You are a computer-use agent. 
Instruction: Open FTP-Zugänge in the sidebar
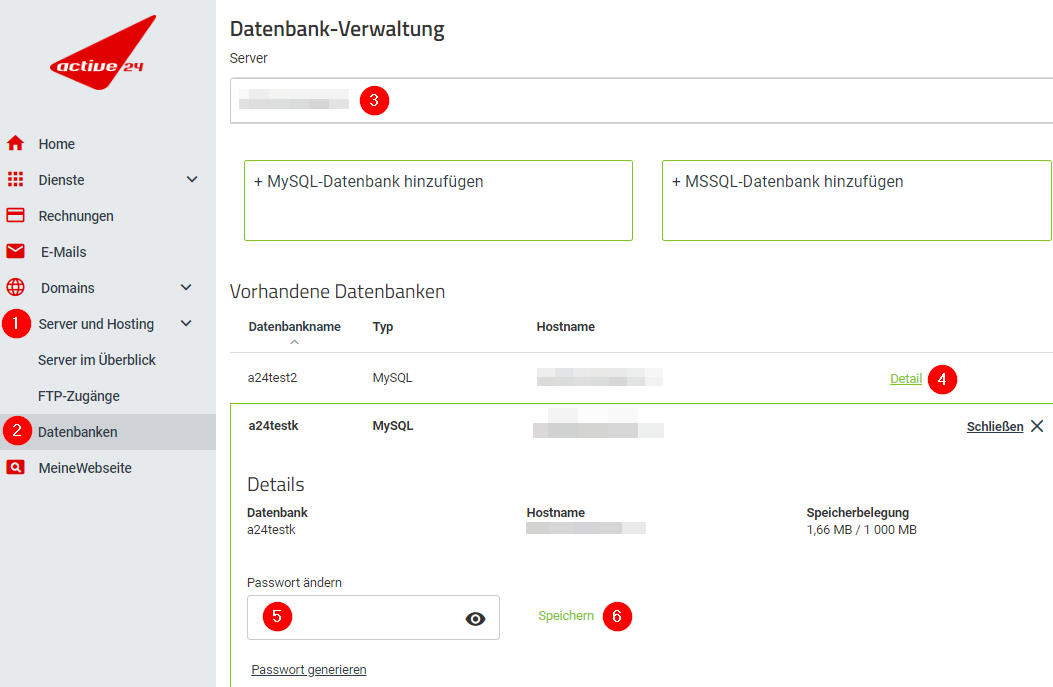click(79, 396)
